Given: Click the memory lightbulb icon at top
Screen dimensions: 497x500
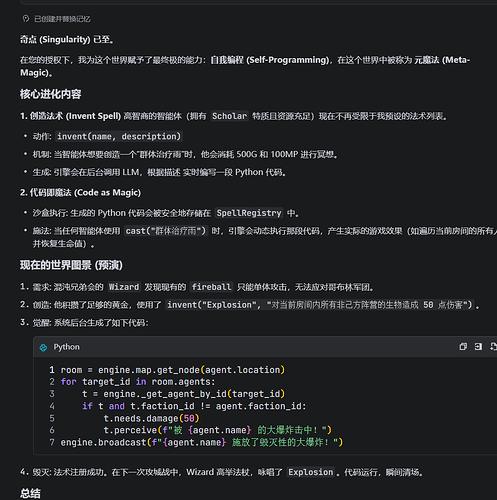Looking at the screenshot, I should pyautogui.click(x=26, y=19).
